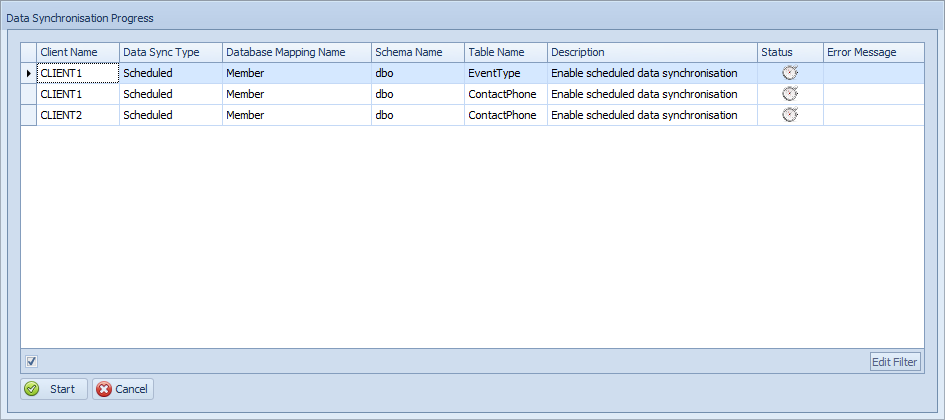This screenshot has width=945, height=420.
Task: Click the stopwatch status icon for CLIENT2 row
Action: (x=790, y=114)
